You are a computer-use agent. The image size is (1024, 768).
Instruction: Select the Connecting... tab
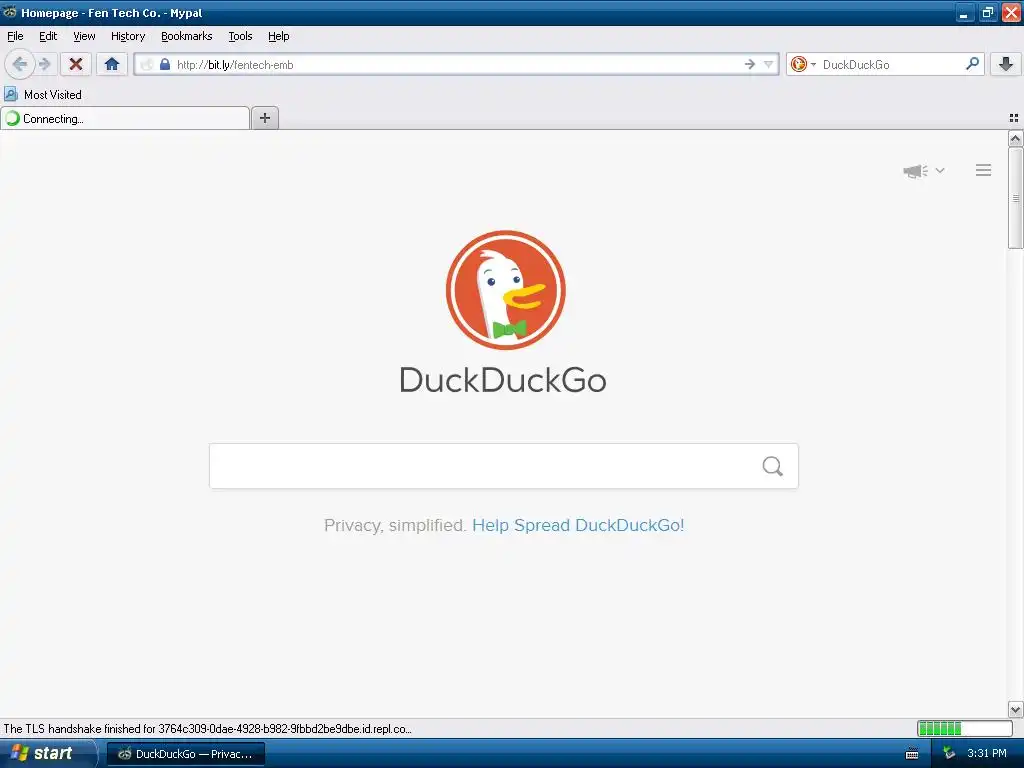(125, 119)
